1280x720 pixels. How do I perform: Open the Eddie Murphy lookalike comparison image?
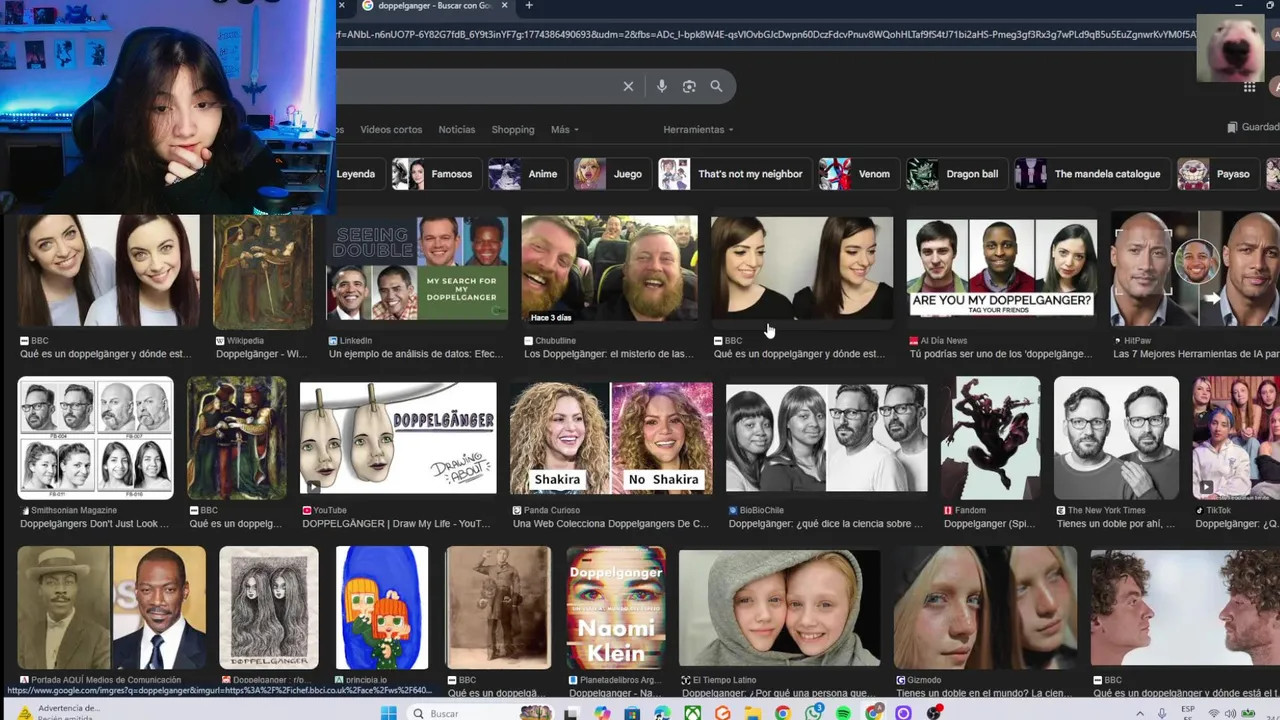coord(112,607)
